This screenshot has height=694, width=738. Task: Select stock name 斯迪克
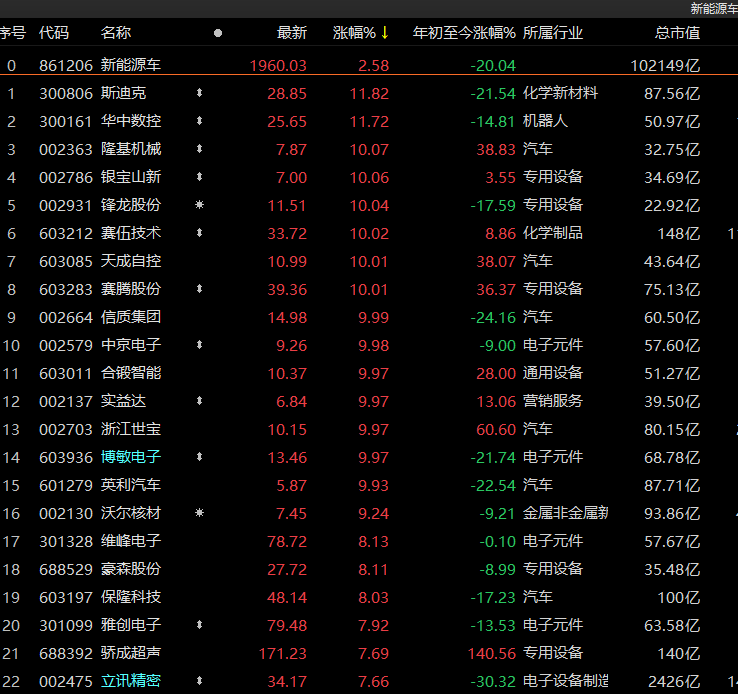pyautogui.click(x=123, y=93)
